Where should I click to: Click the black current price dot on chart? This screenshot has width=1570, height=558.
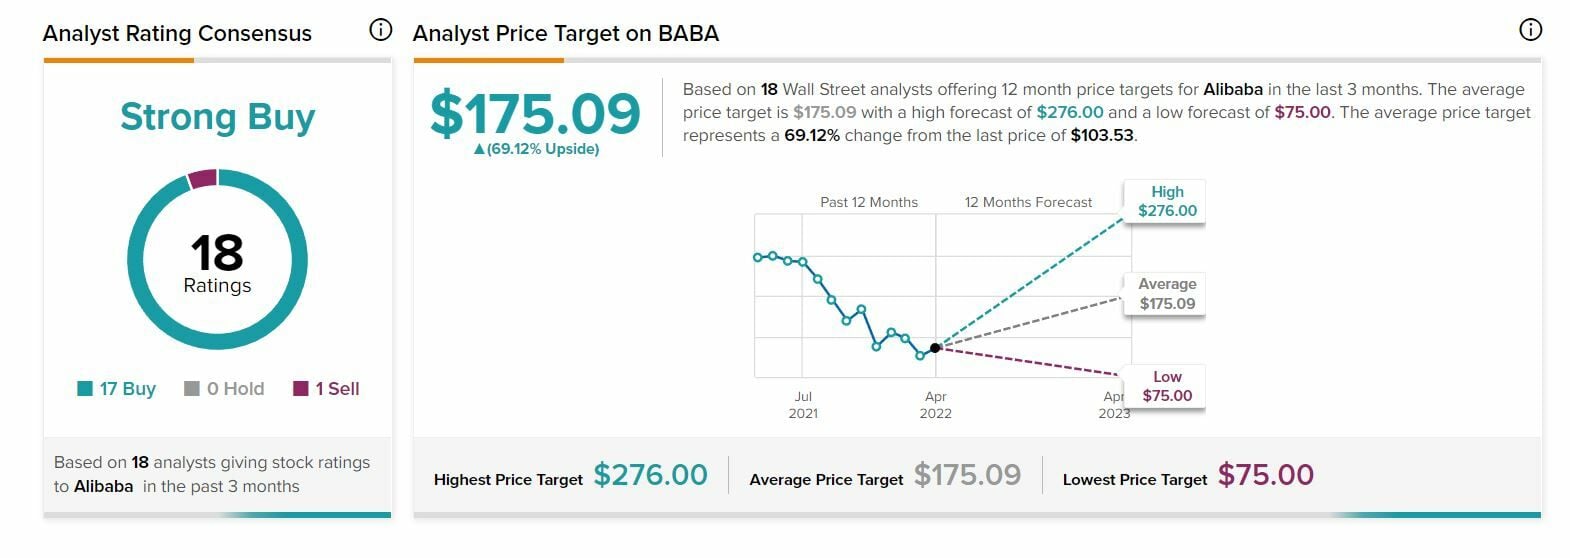coord(935,348)
